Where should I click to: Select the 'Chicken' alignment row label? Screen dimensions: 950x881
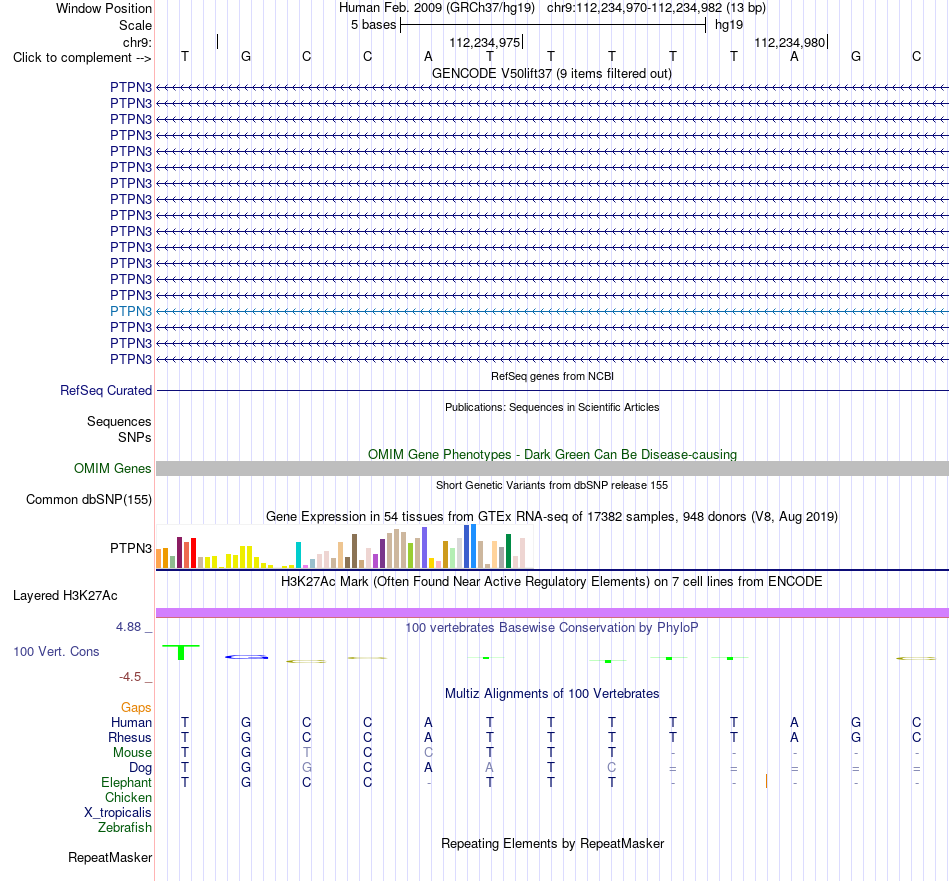click(x=128, y=797)
